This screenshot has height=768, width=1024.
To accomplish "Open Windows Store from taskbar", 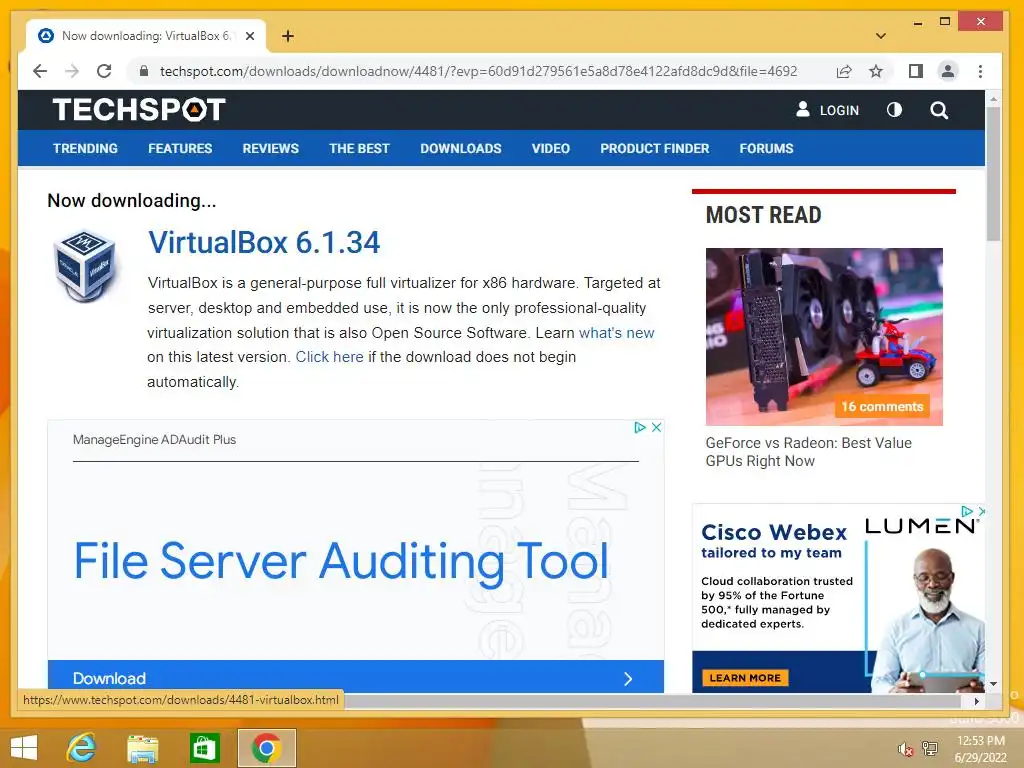I will pyautogui.click(x=204, y=748).
